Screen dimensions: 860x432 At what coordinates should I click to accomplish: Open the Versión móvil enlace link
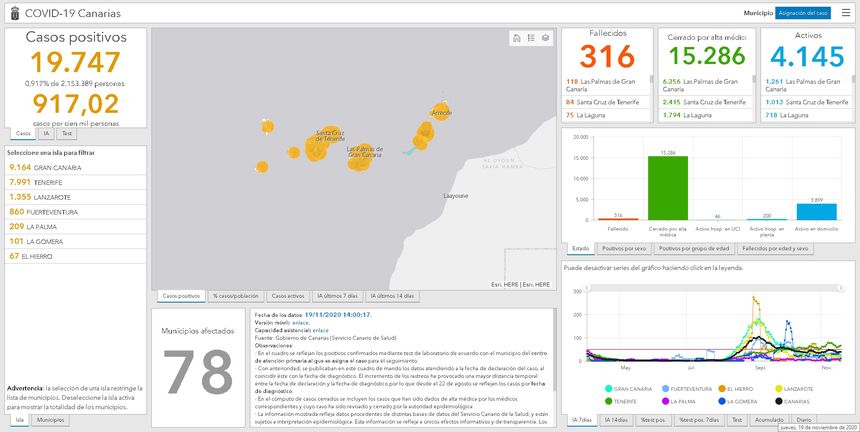[297, 324]
